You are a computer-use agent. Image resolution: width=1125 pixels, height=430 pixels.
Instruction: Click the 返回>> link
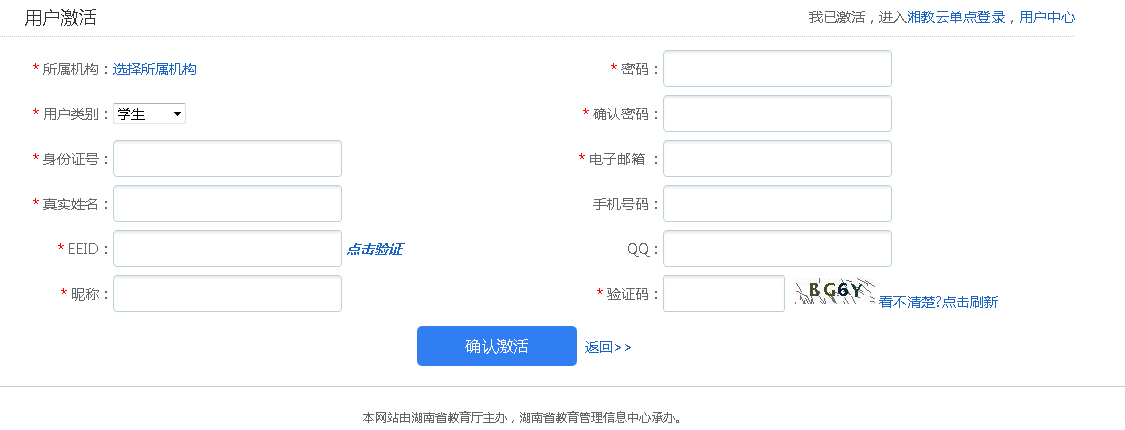(x=608, y=347)
